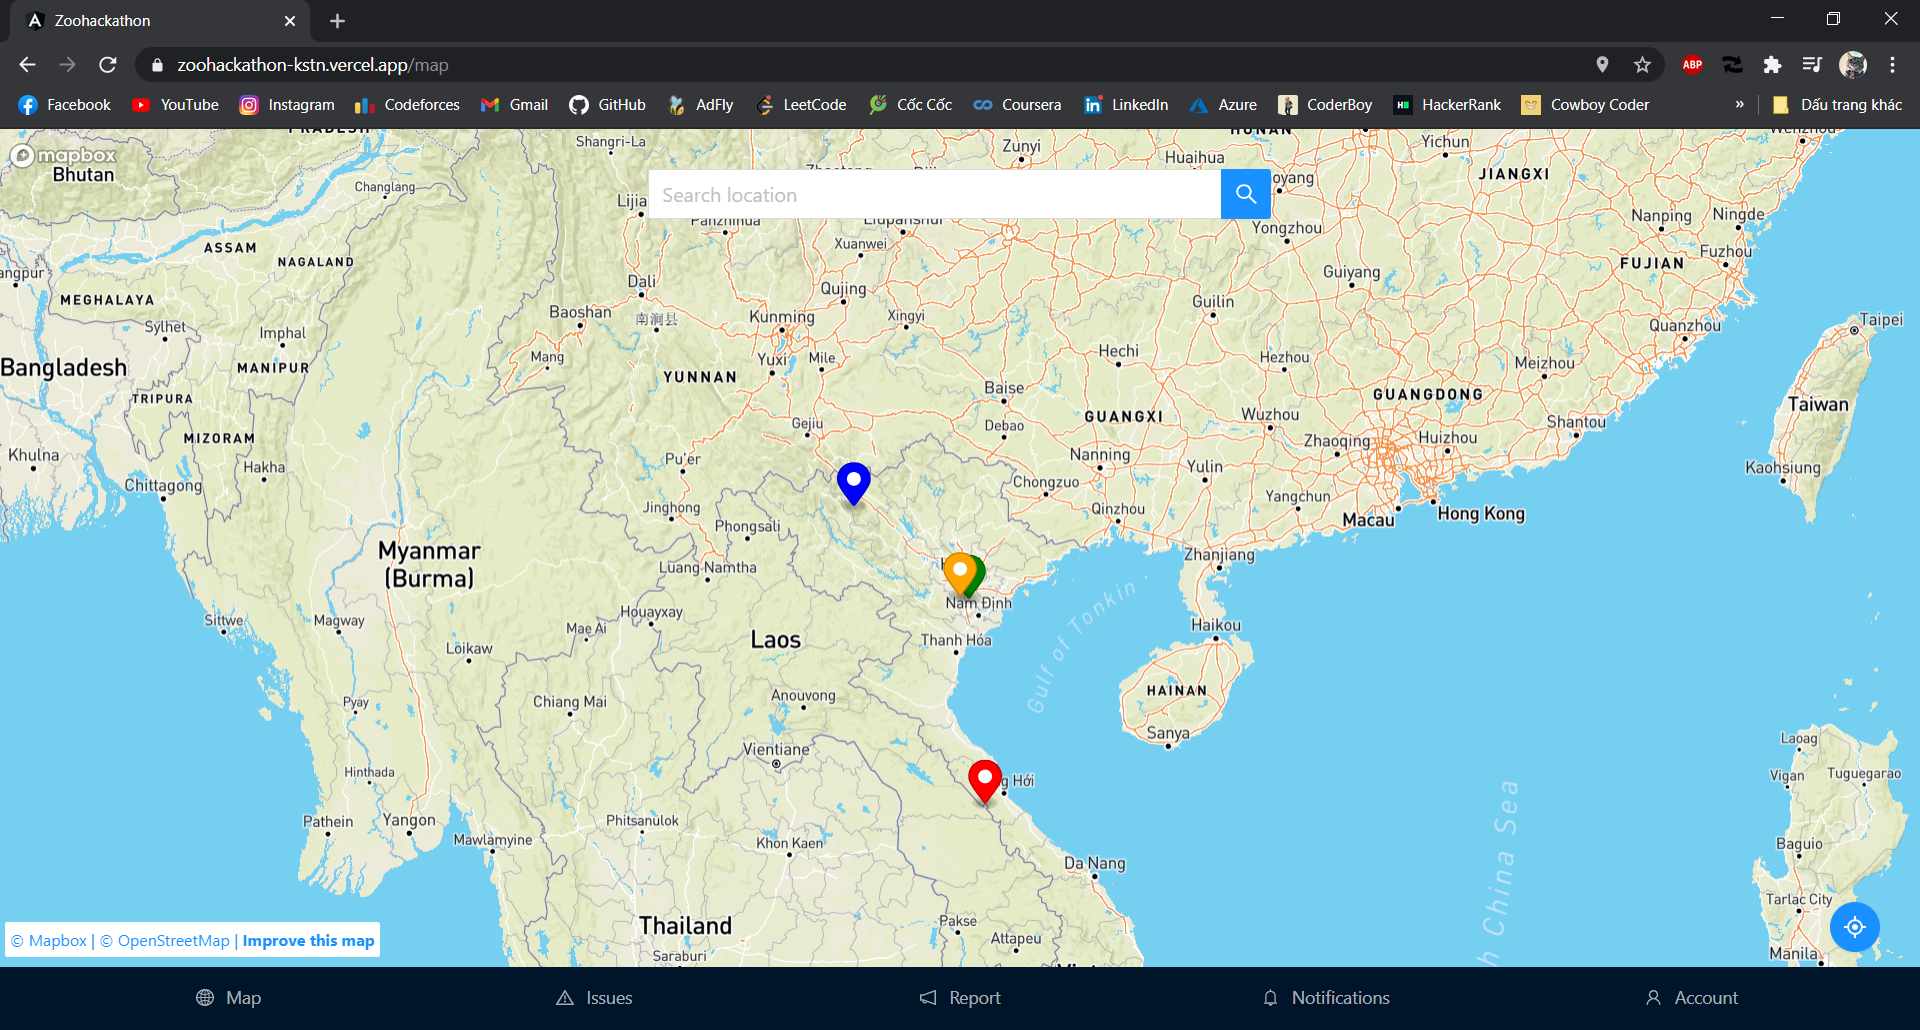
Task: Bookmark this page with the star icon
Action: (1642, 65)
